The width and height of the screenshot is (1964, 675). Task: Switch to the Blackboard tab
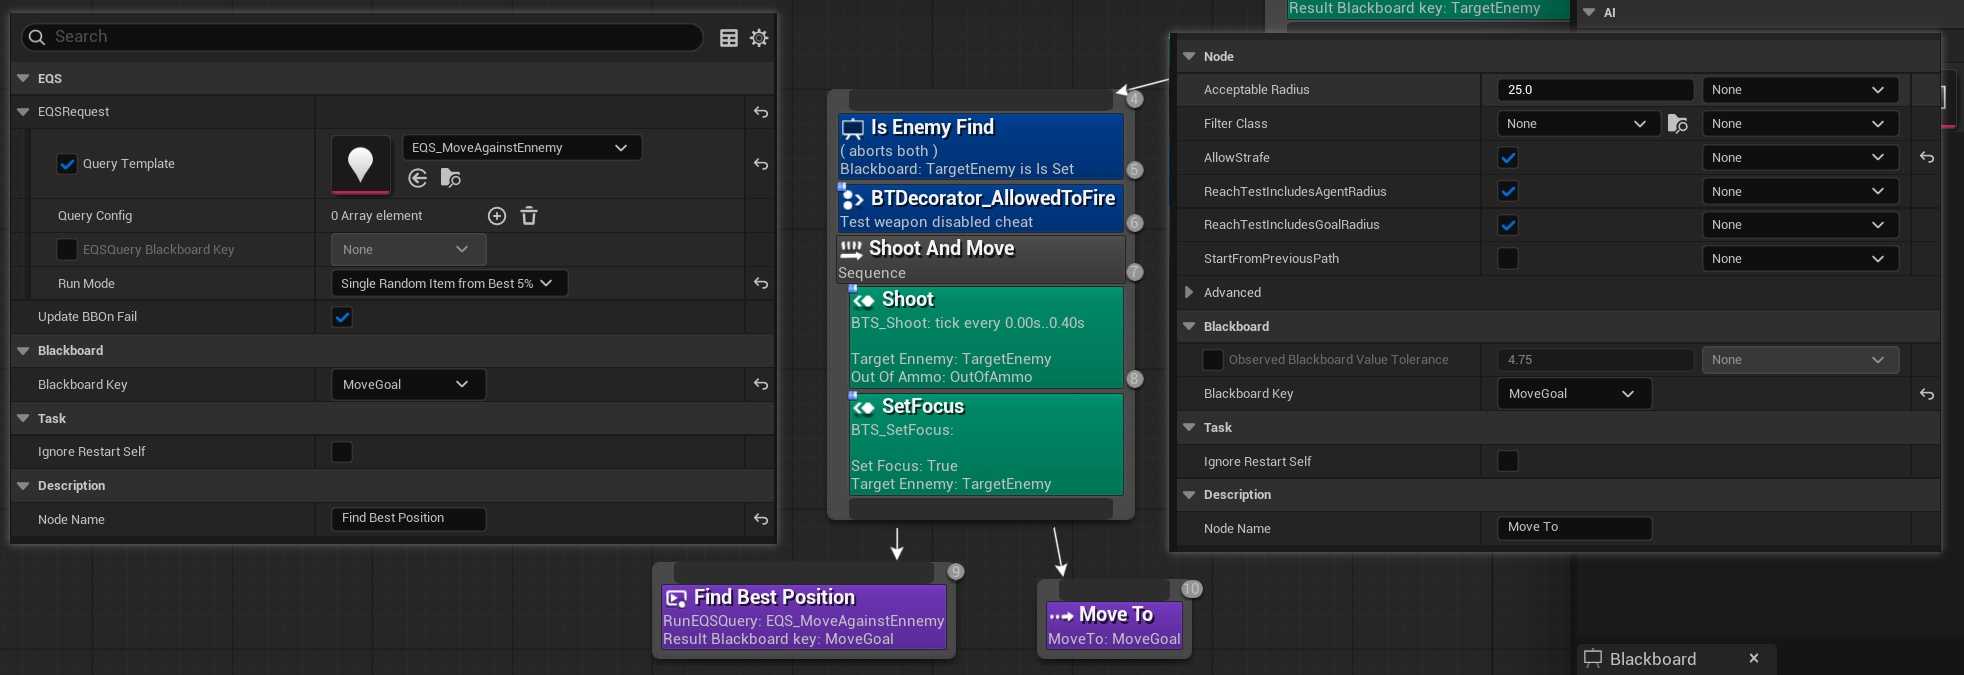[x=1652, y=659]
